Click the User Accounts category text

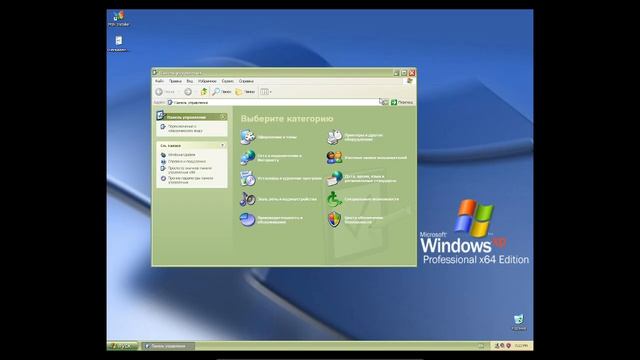coord(376,158)
